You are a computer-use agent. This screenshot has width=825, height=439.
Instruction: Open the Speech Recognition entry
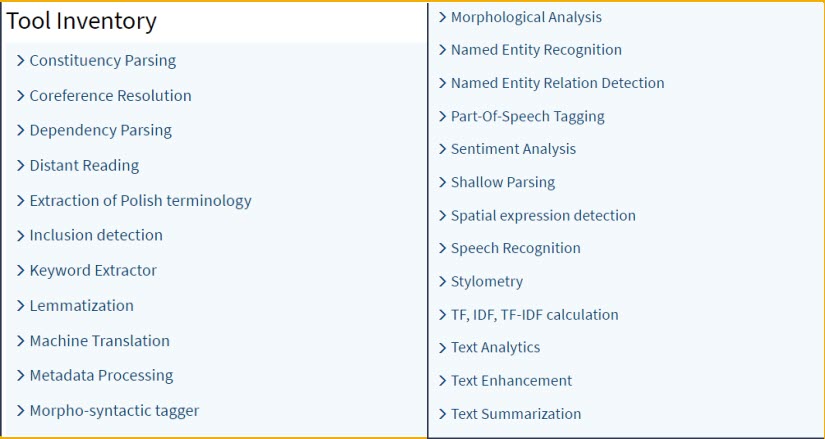[x=515, y=249]
